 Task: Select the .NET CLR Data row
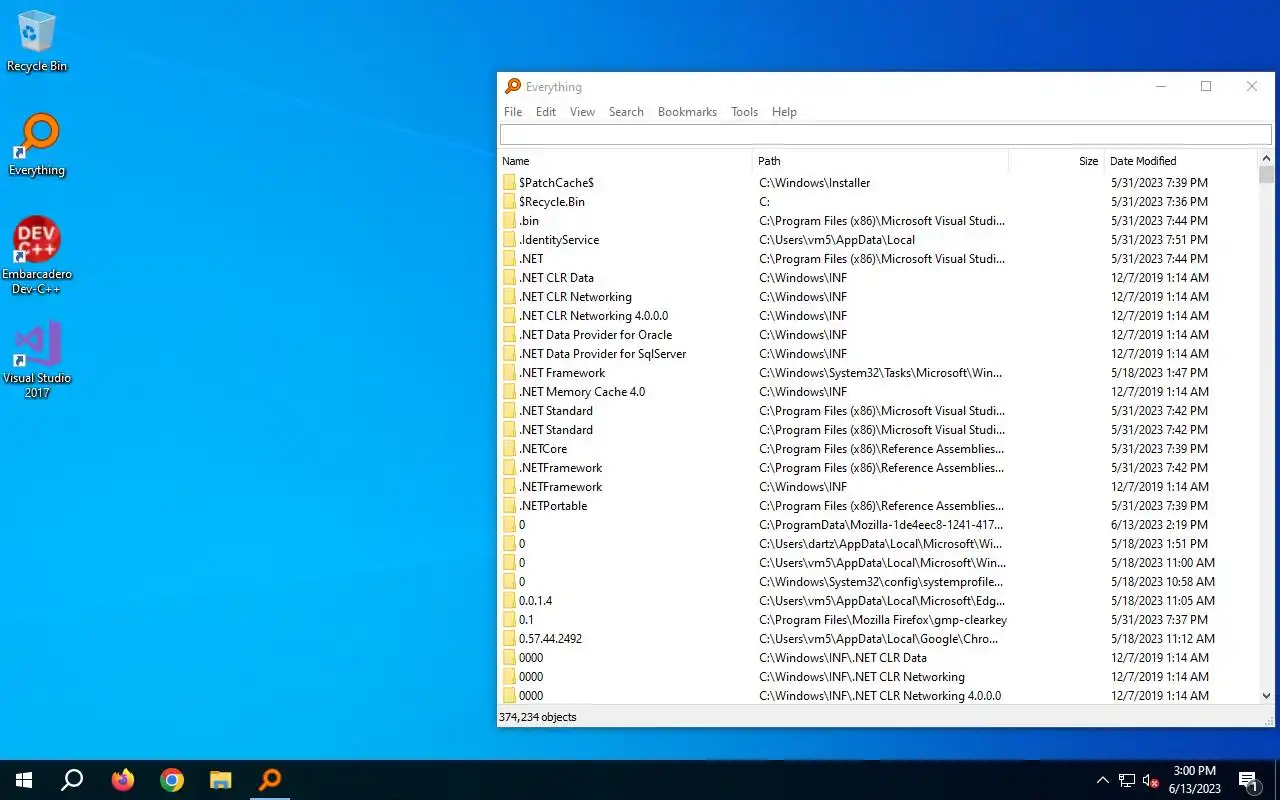click(x=879, y=278)
